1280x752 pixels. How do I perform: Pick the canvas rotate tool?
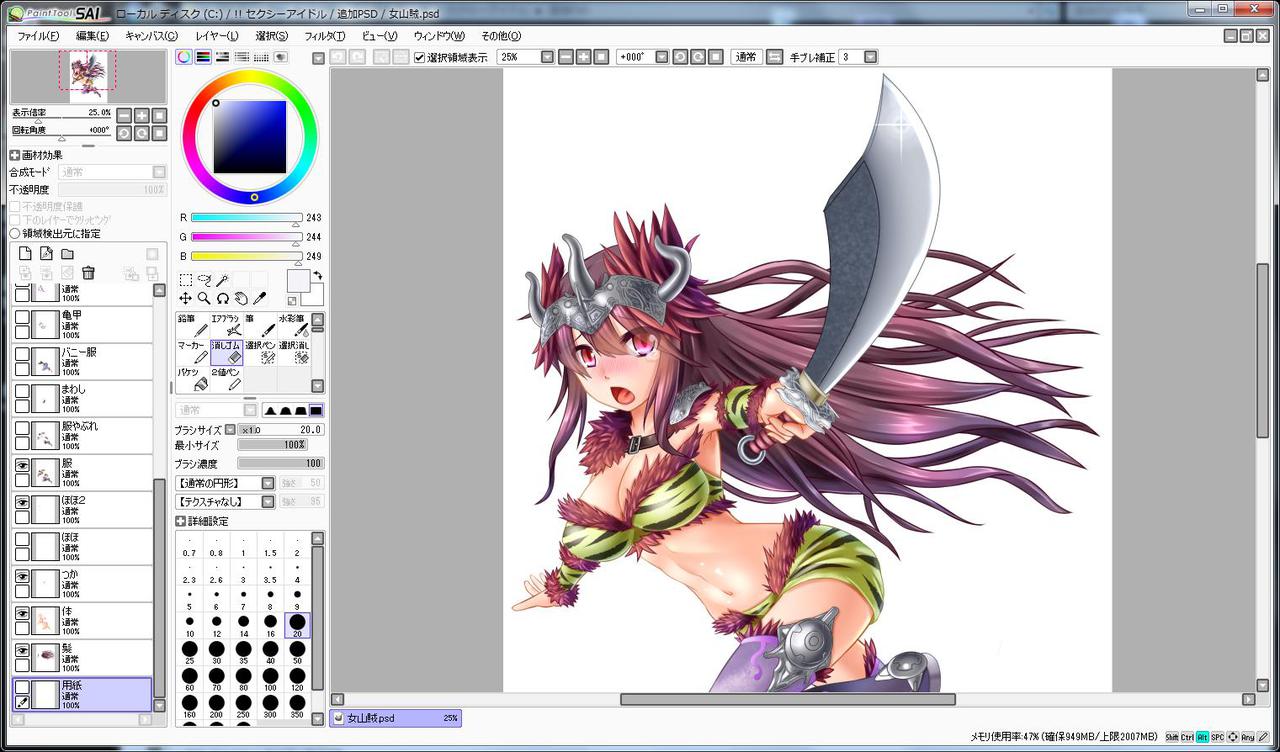[x=222, y=298]
